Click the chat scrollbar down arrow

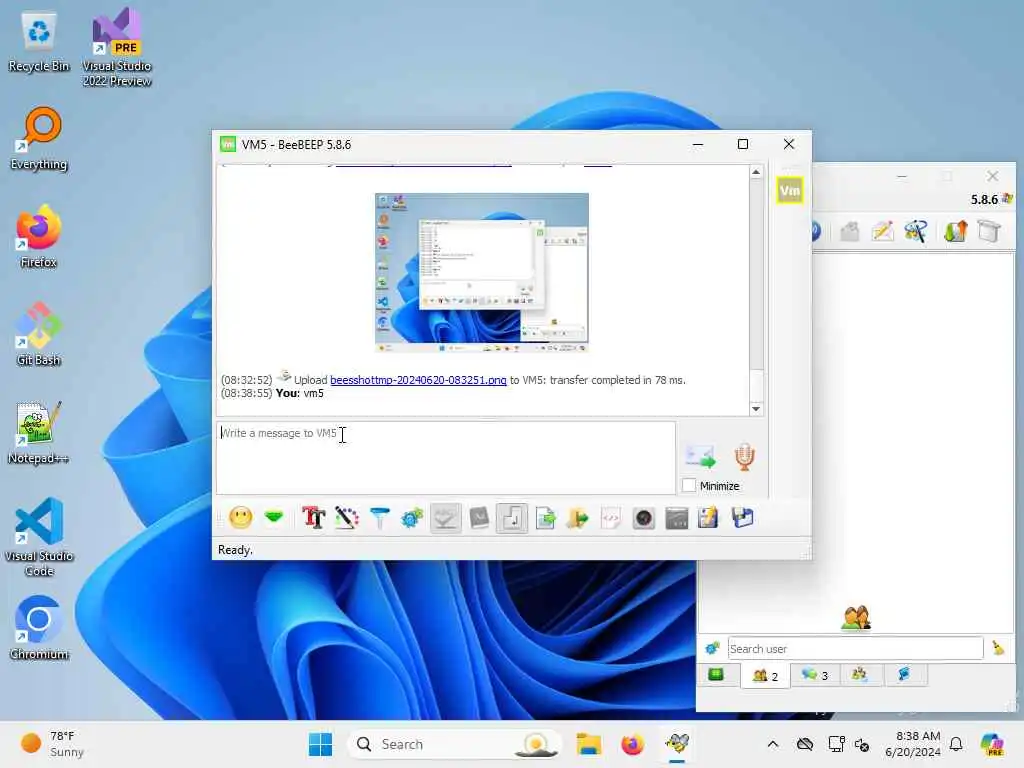[756, 409]
